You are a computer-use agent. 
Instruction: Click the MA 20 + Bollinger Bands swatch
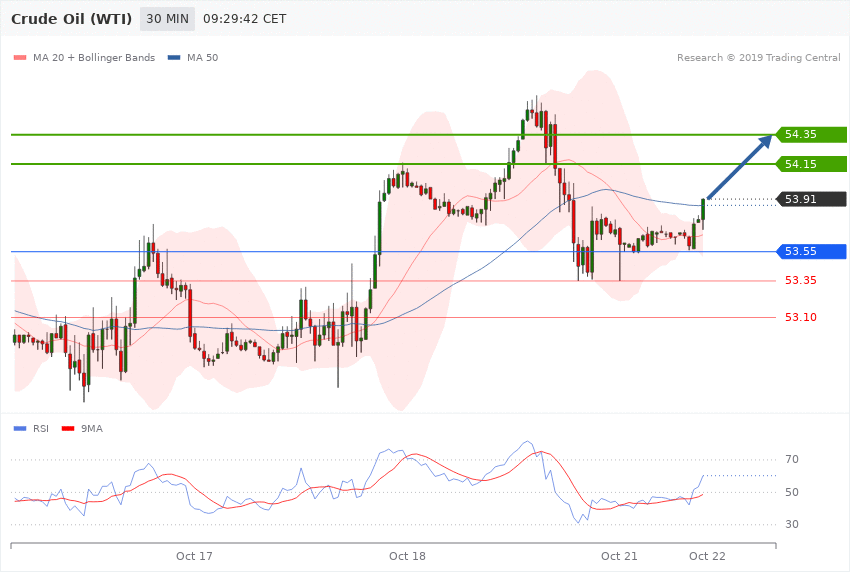coord(20,58)
